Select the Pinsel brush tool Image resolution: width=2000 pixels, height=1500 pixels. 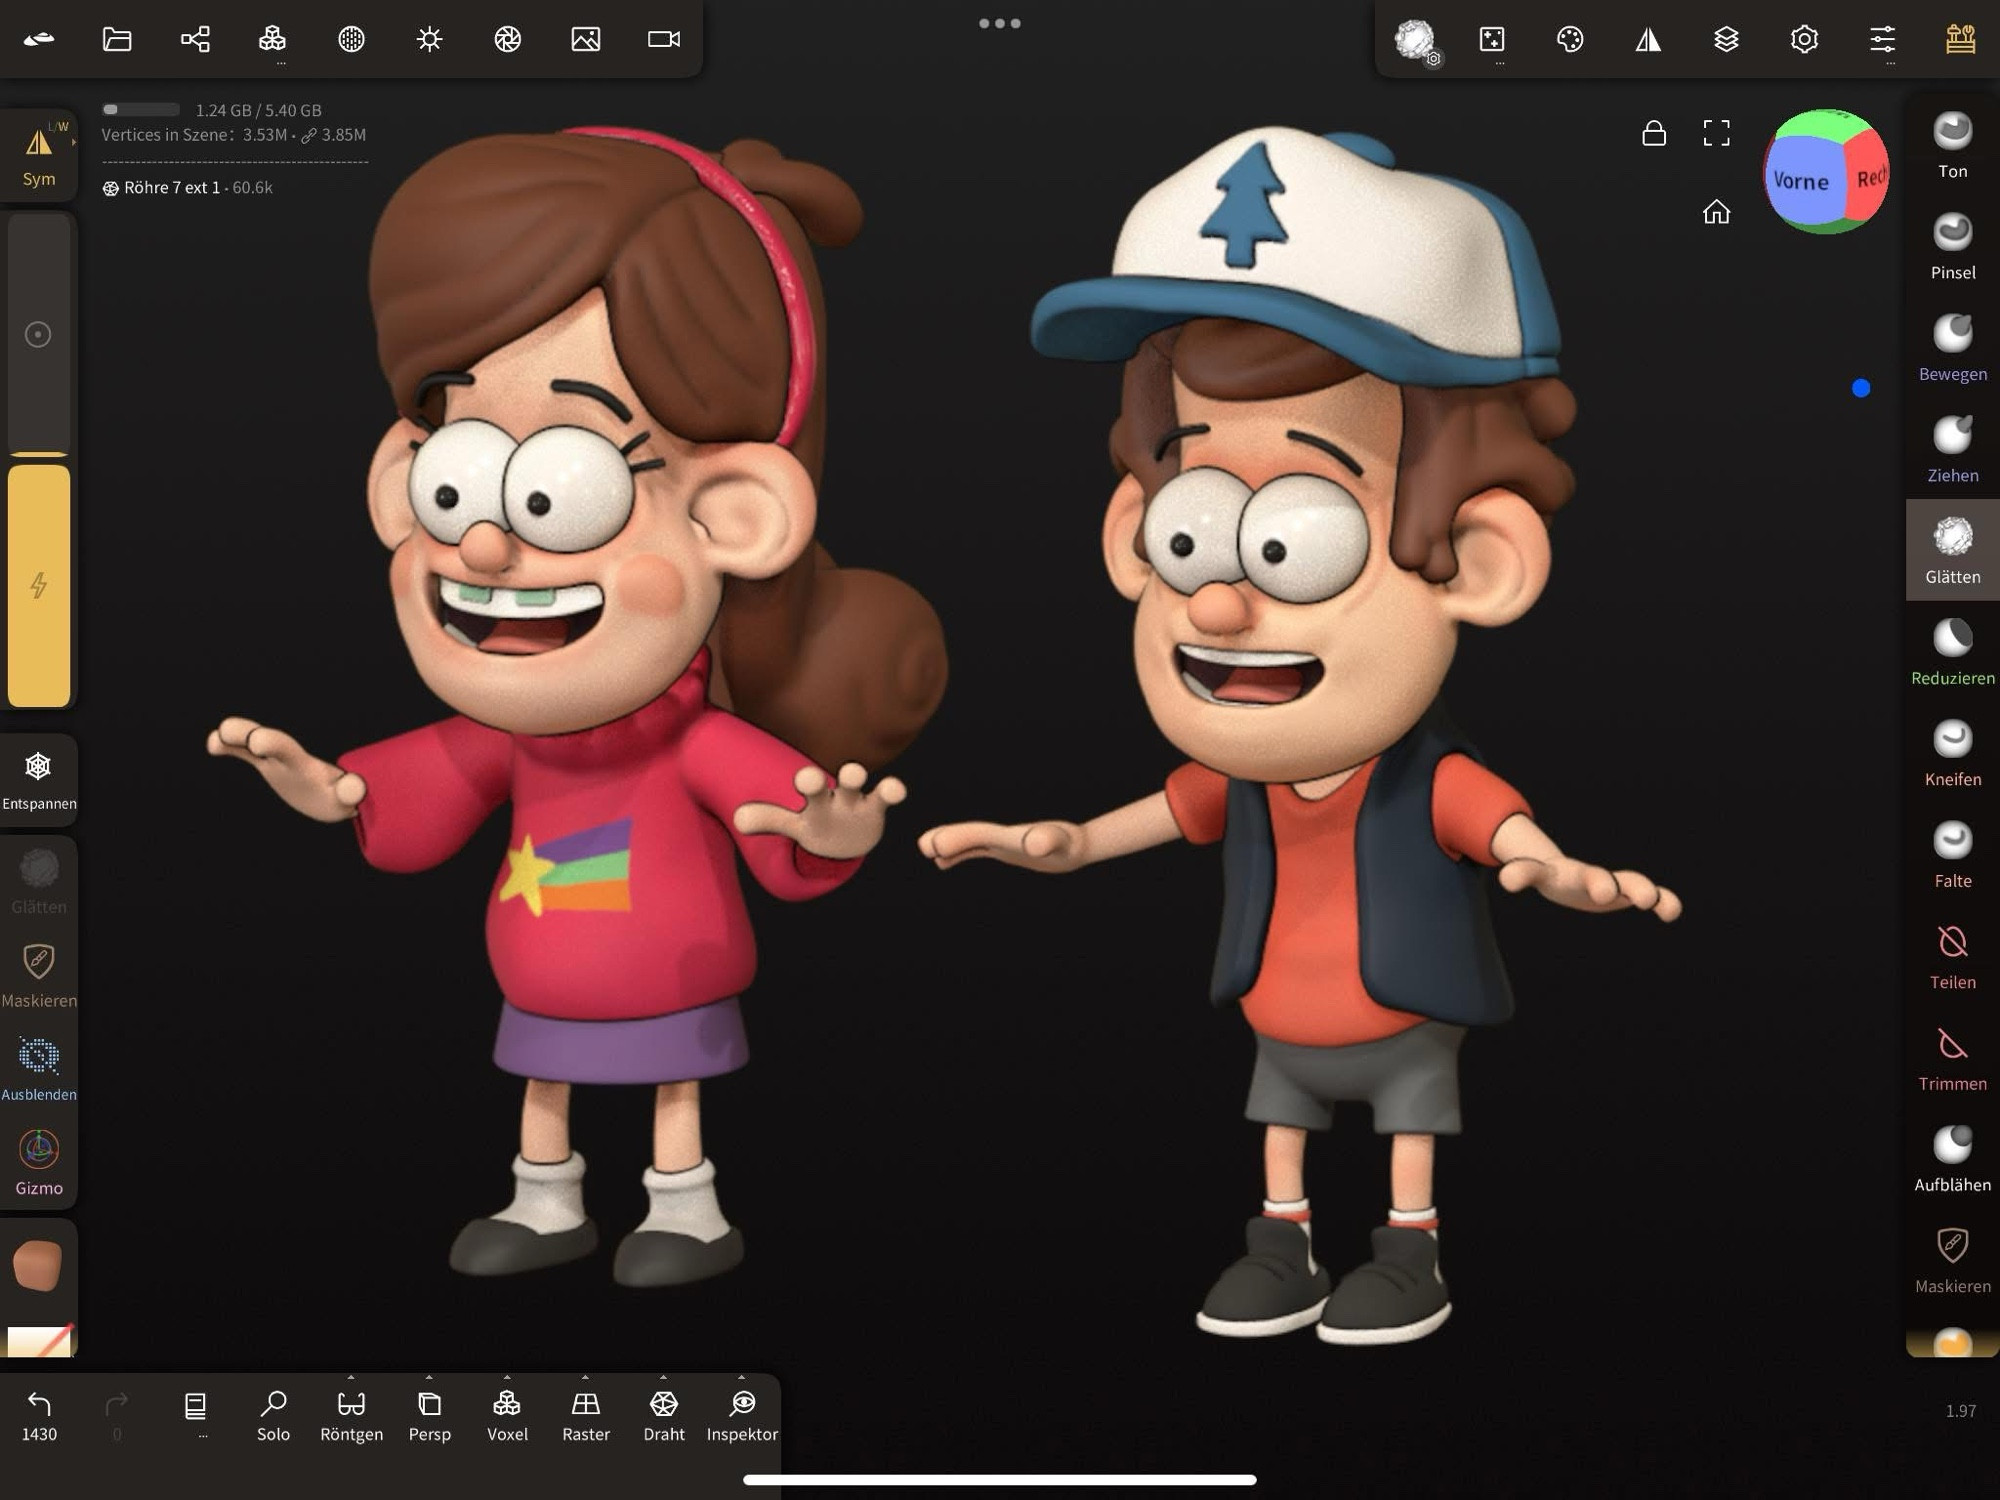coord(1953,247)
